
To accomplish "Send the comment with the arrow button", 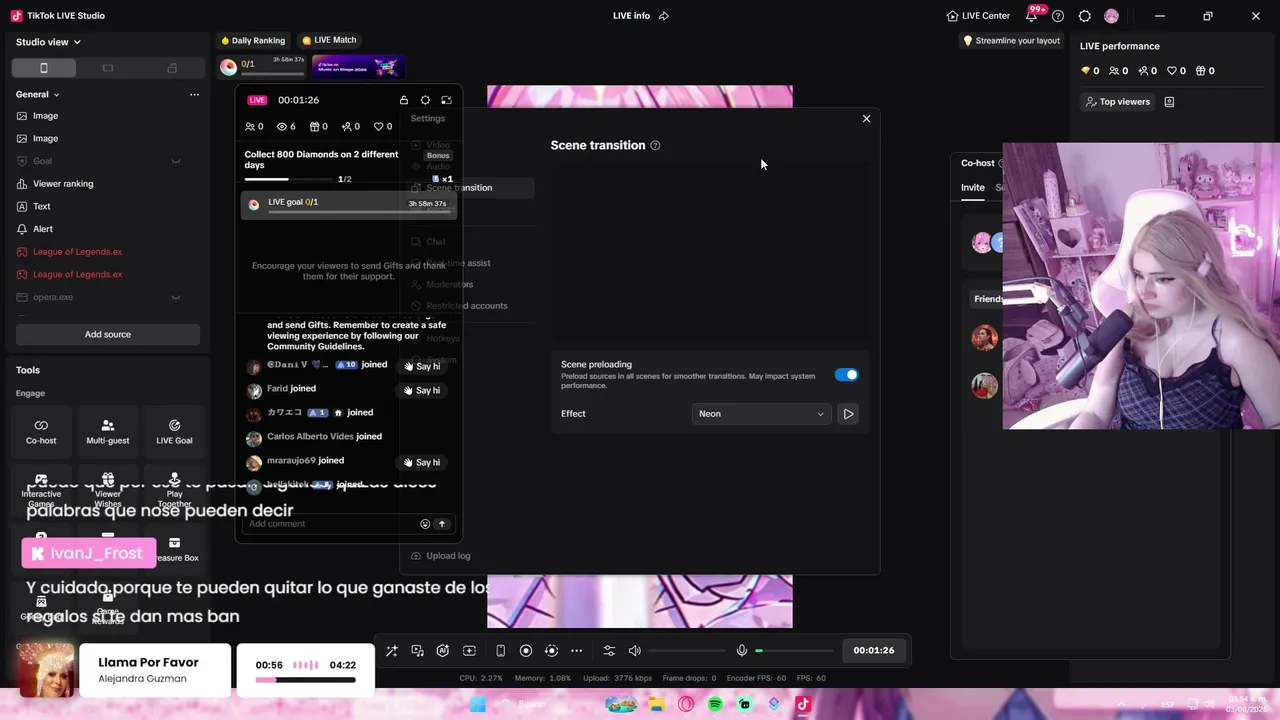I will click(x=442, y=524).
